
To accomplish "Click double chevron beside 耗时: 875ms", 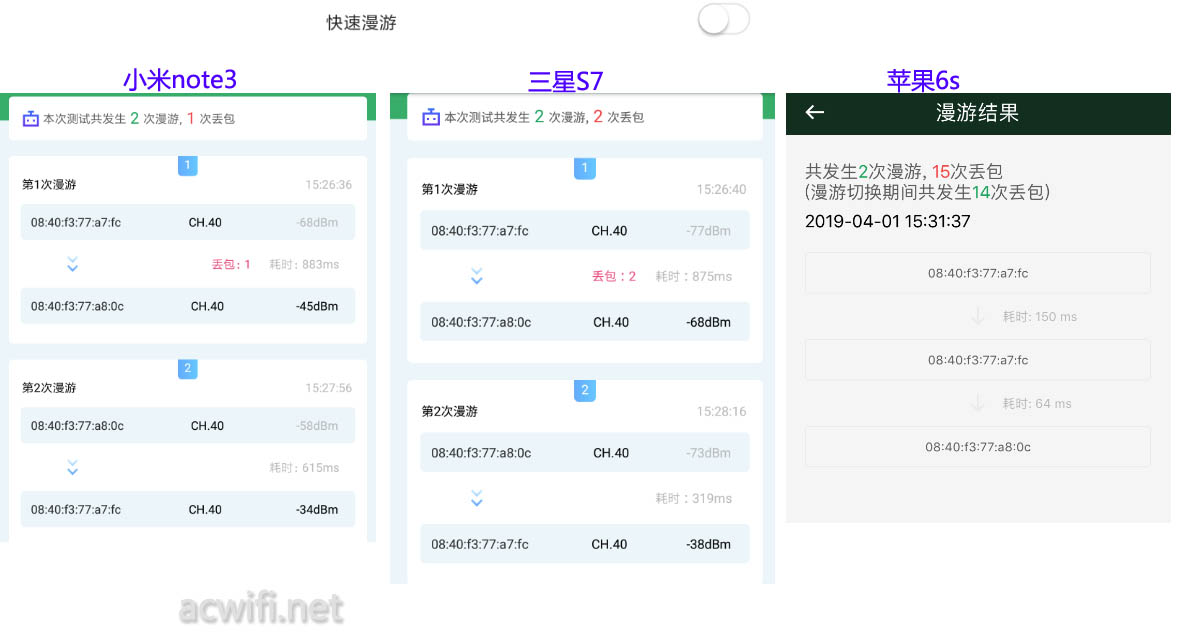I will click(x=477, y=276).
